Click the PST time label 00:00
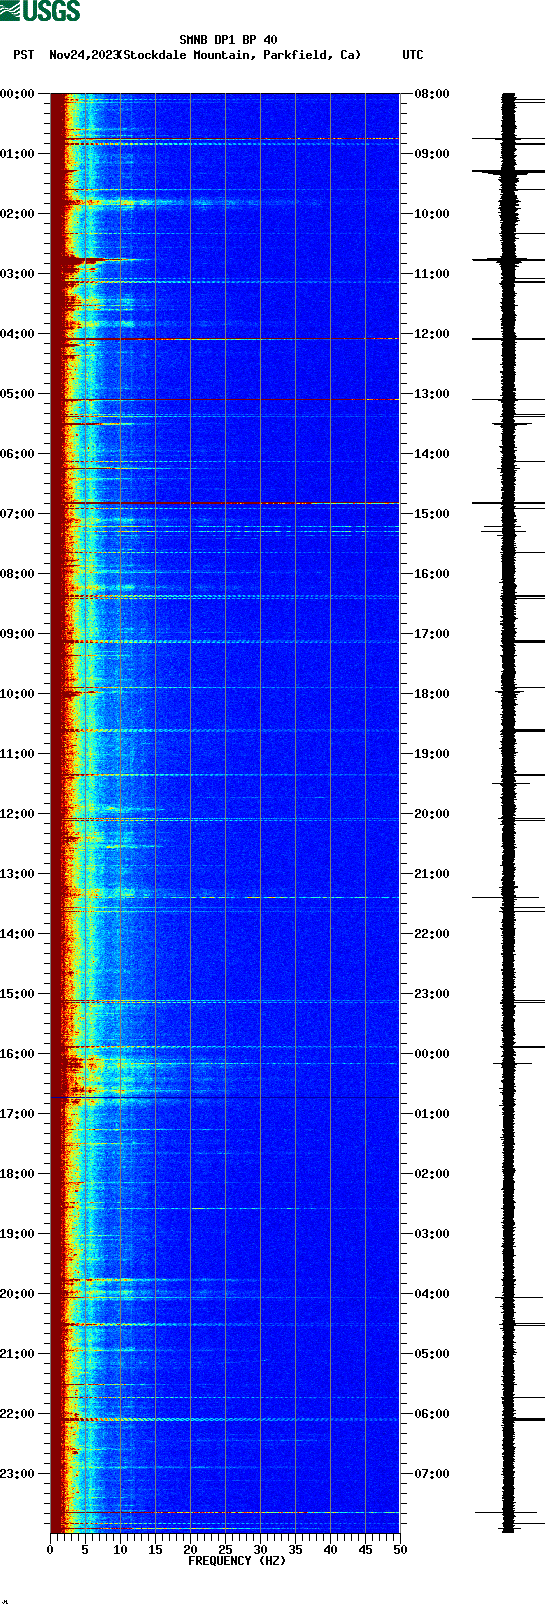Viewport: 552px width, 1613px height. pyautogui.click(x=18, y=94)
